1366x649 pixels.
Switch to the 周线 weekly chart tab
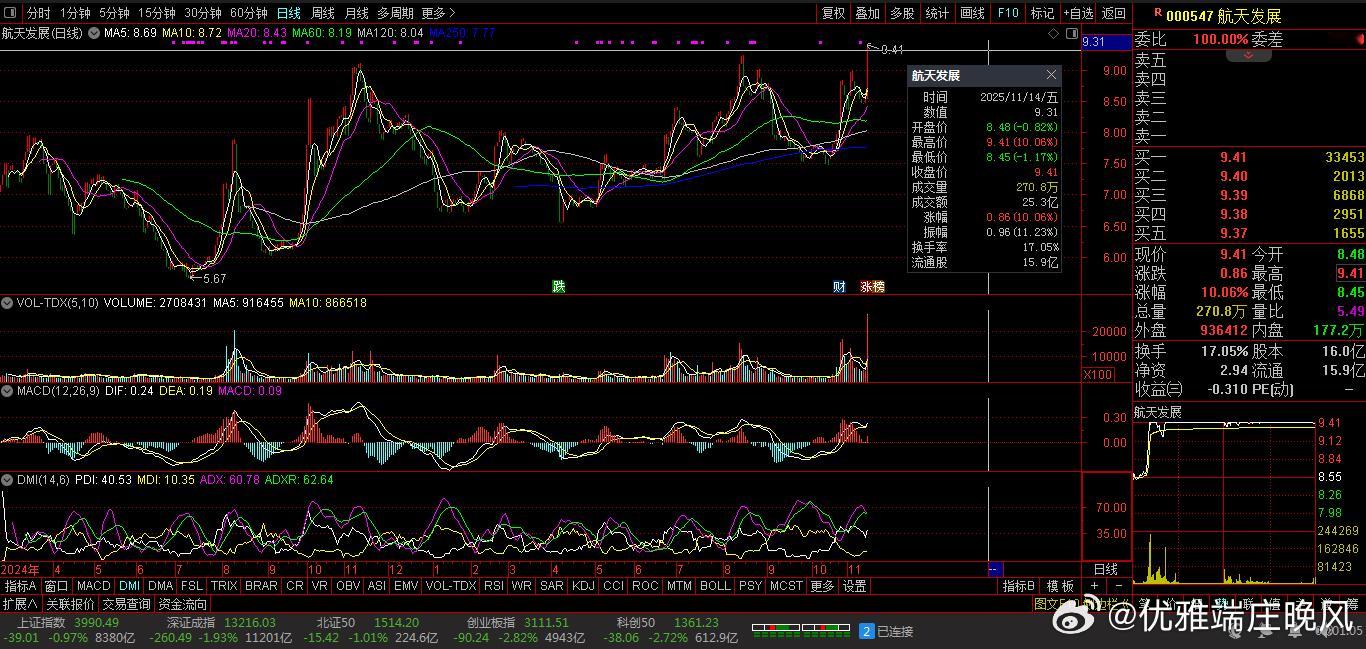pyautogui.click(x=322, y=13)
